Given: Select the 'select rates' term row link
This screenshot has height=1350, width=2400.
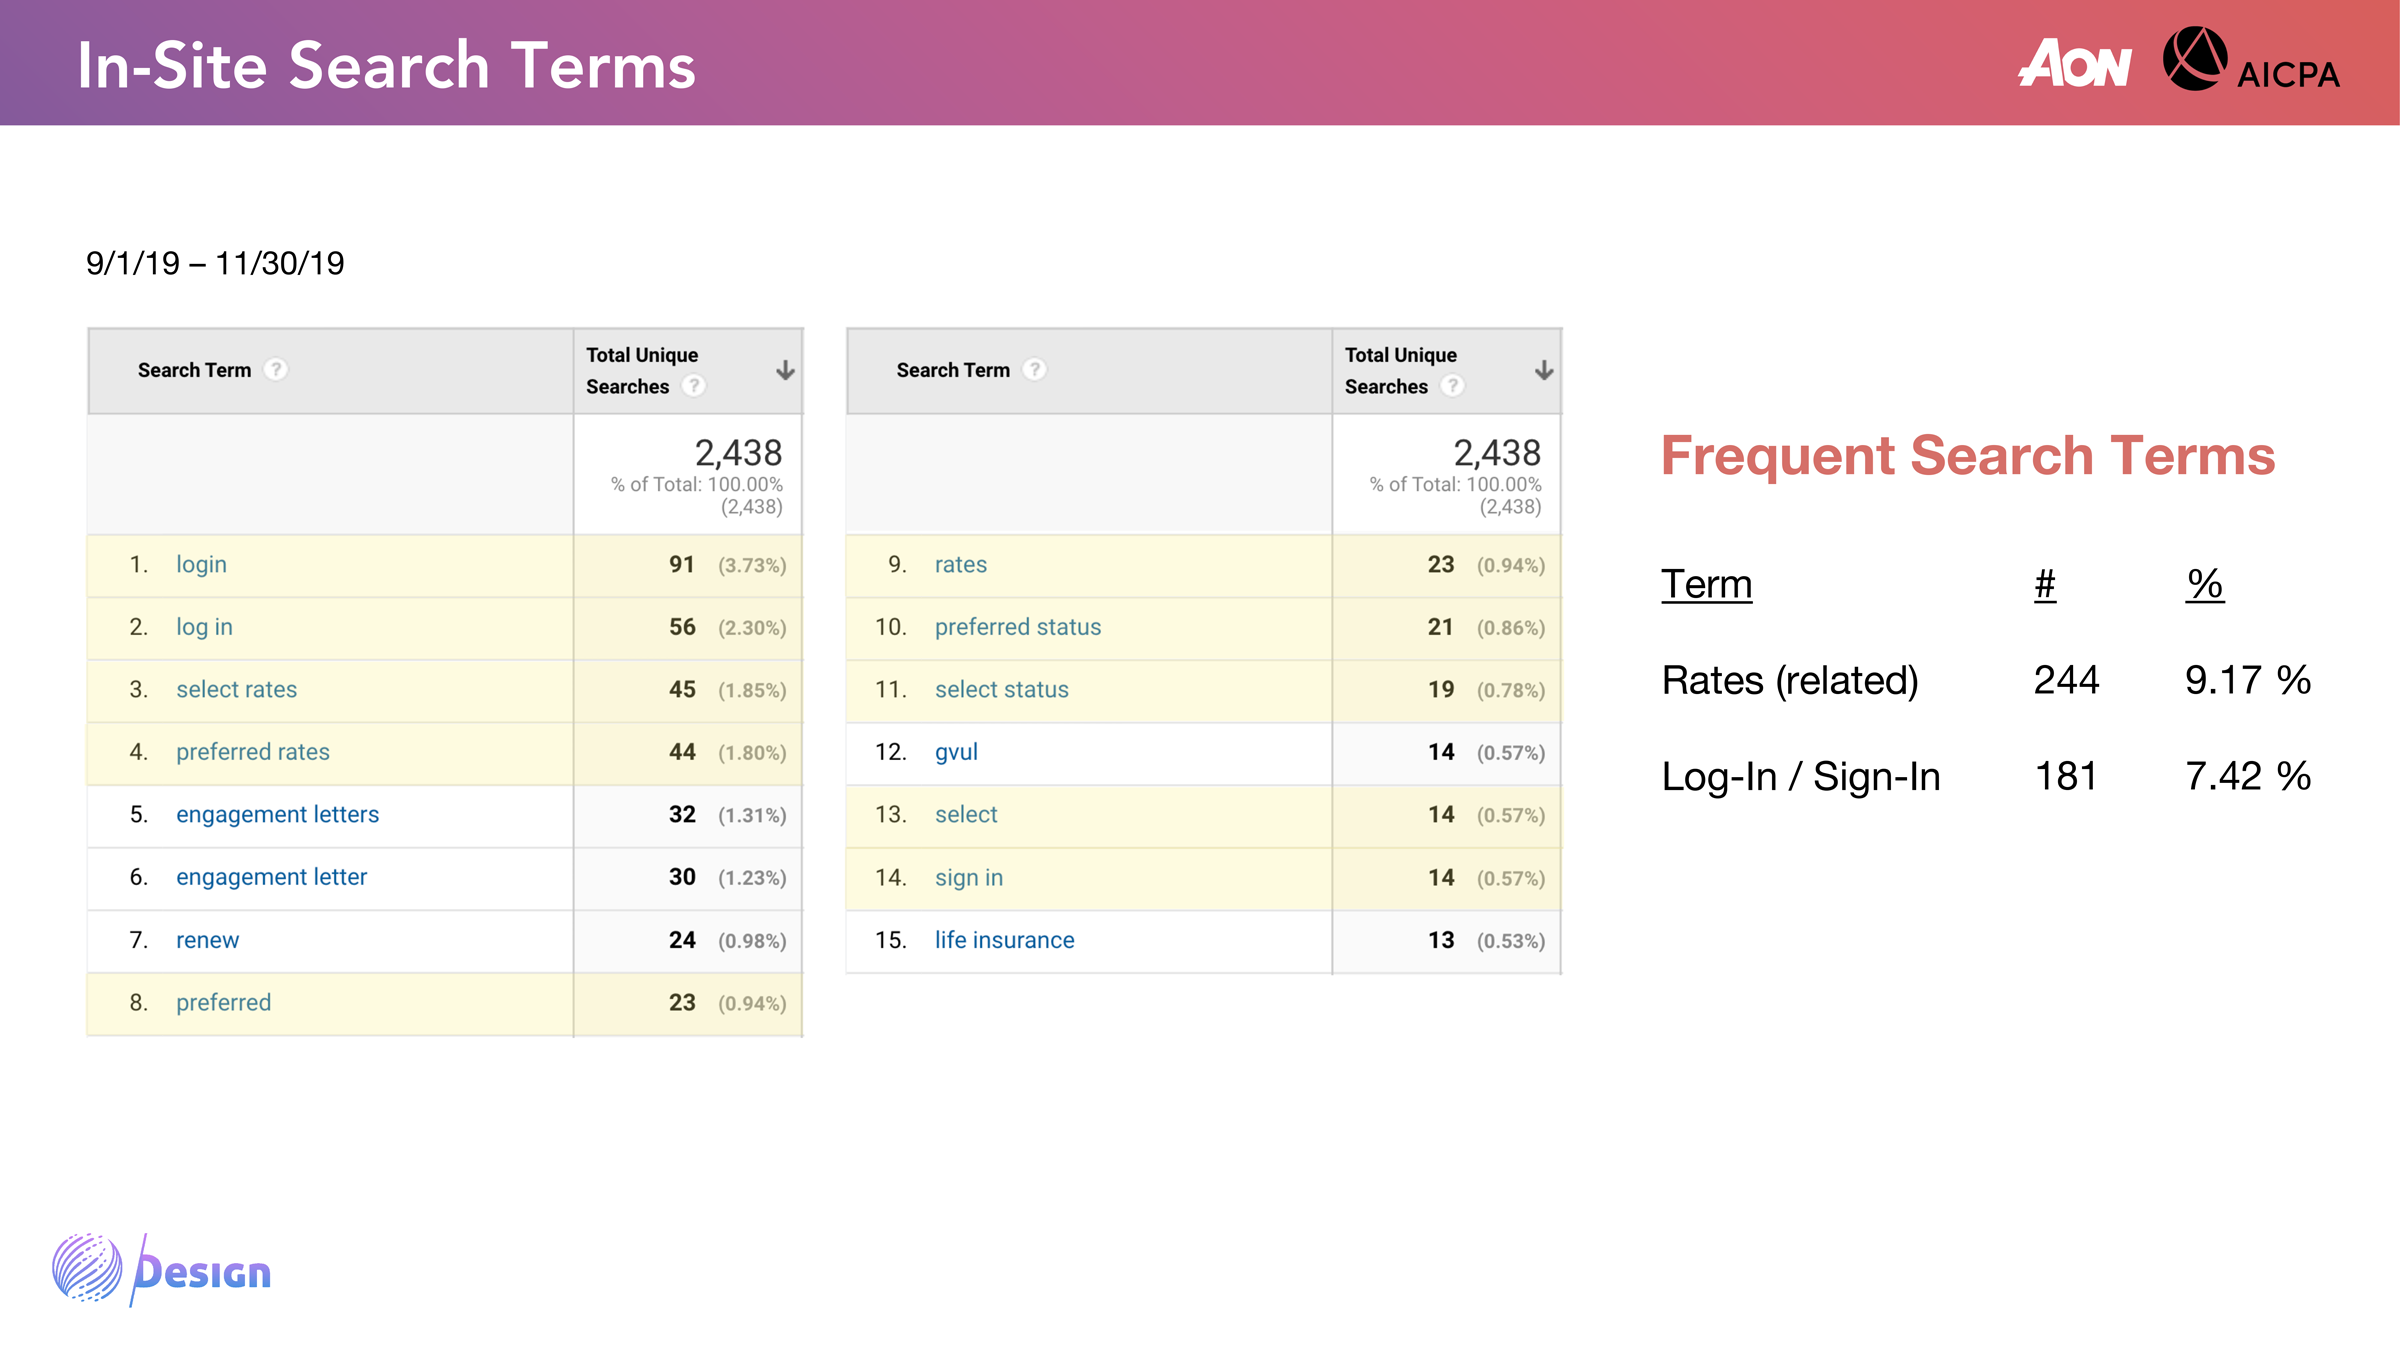Looking at the screenshot, I should coord(236,690).
